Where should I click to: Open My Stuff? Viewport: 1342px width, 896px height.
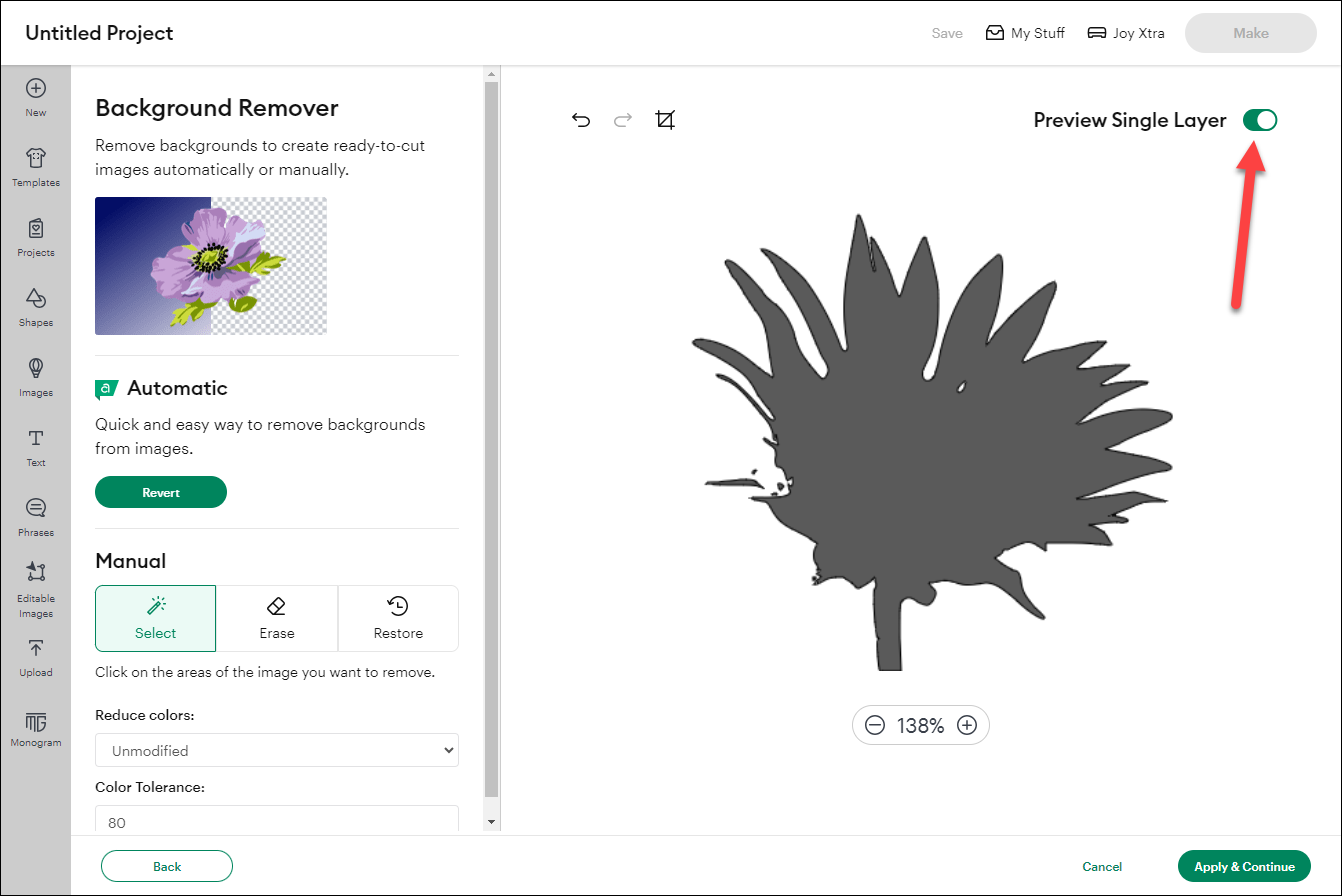1025,32
